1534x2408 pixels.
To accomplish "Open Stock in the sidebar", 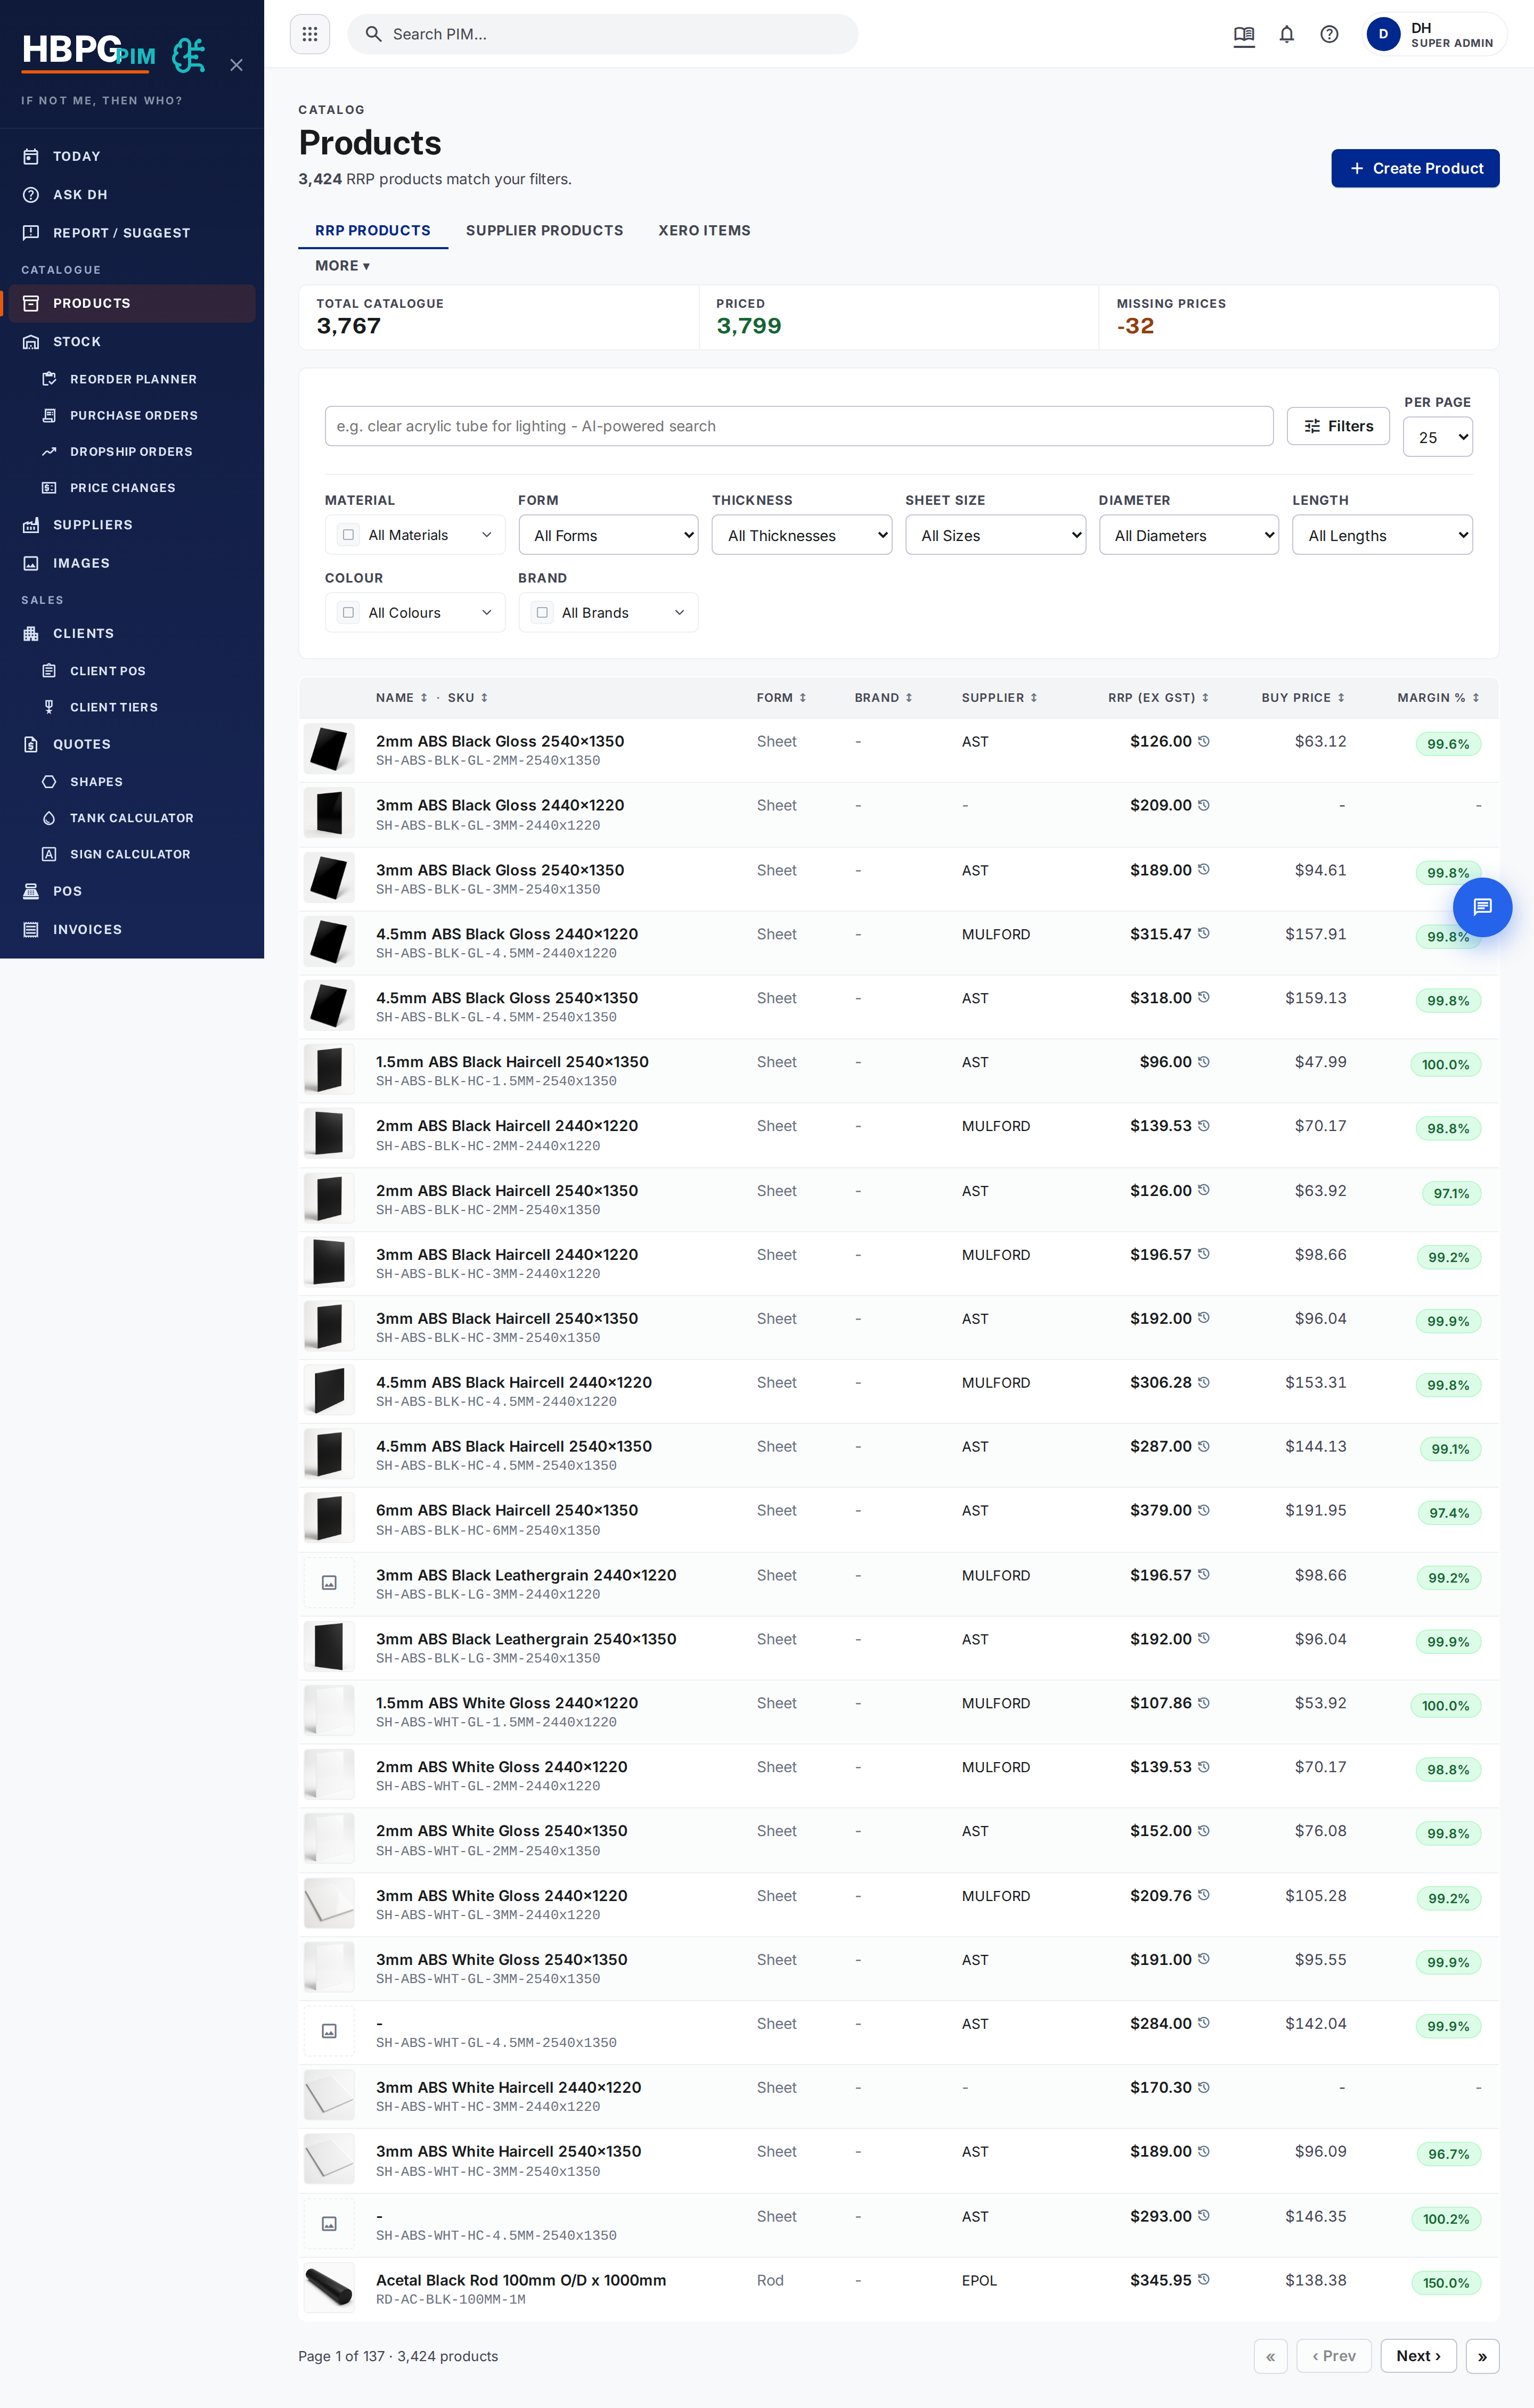I will tap(132, 342).
